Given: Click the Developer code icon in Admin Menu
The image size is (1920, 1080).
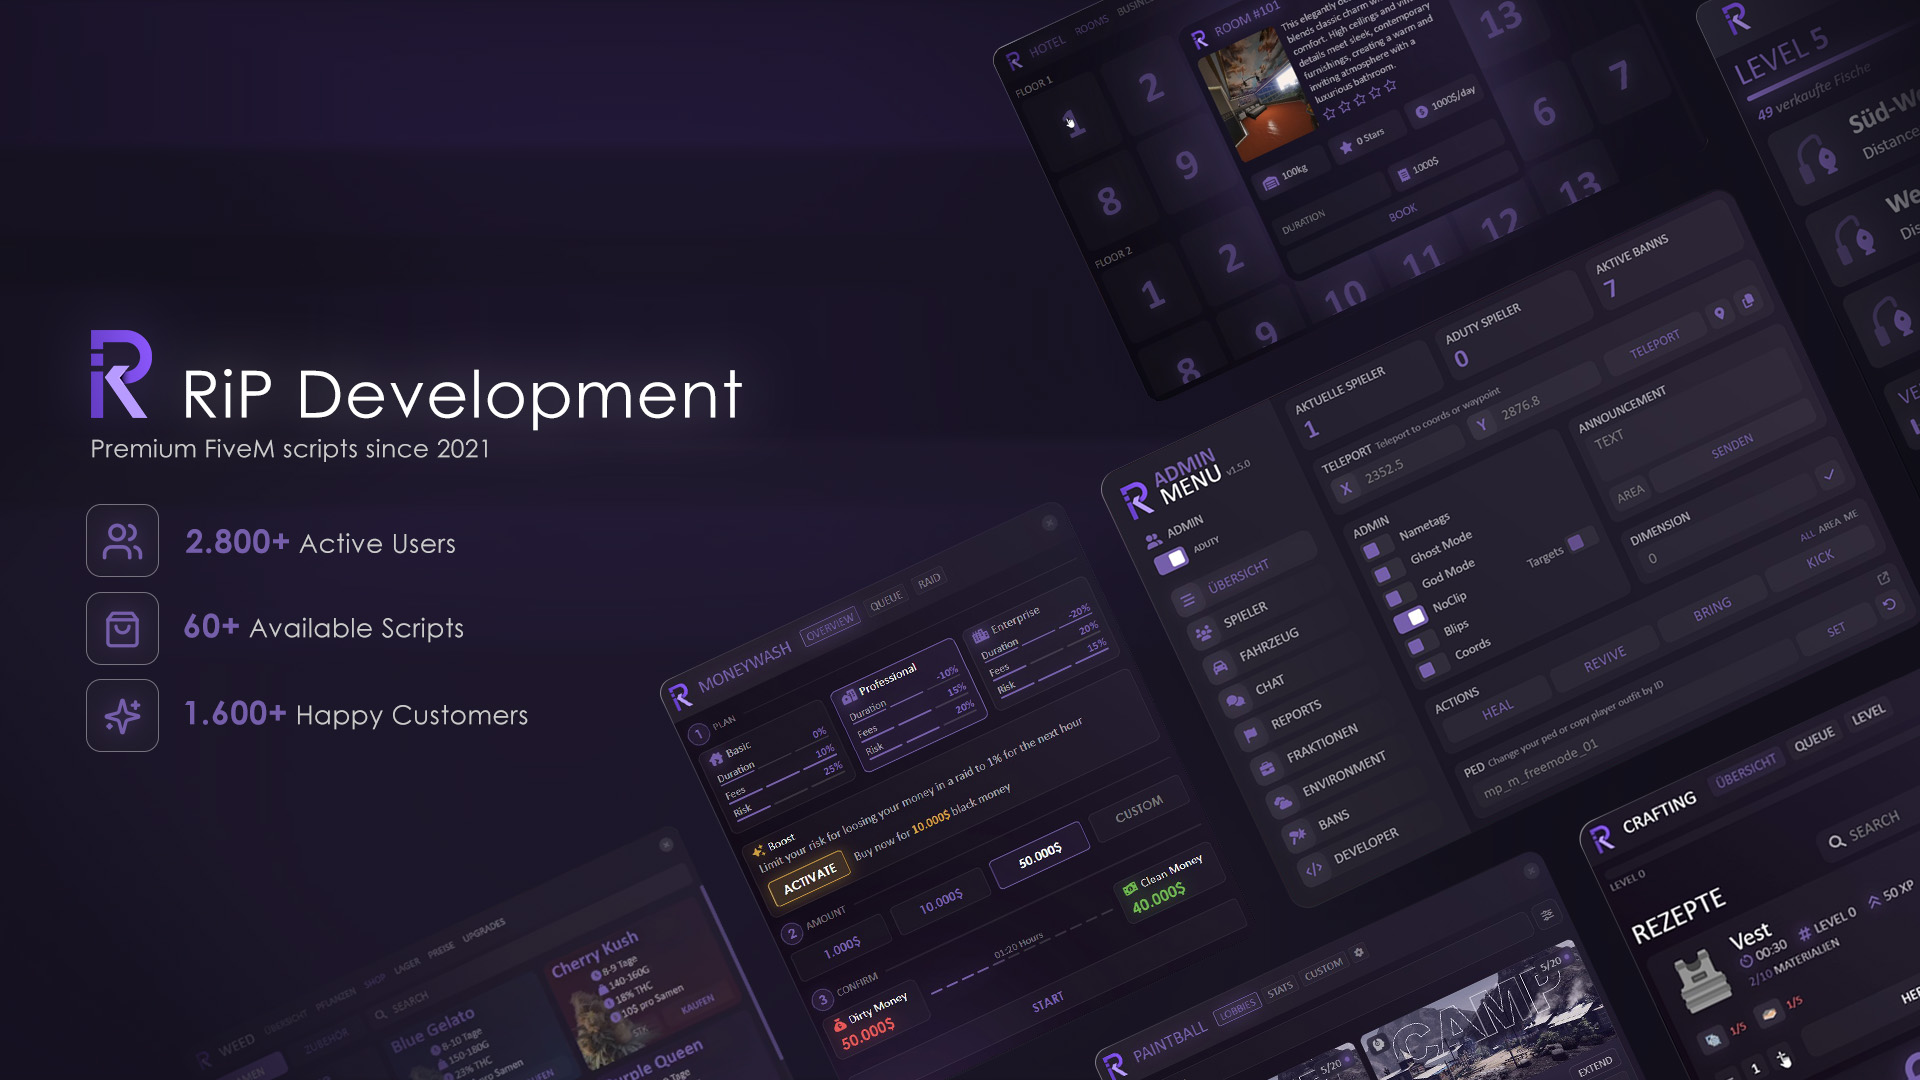Looking at the screenshot, I should 1314,868.
